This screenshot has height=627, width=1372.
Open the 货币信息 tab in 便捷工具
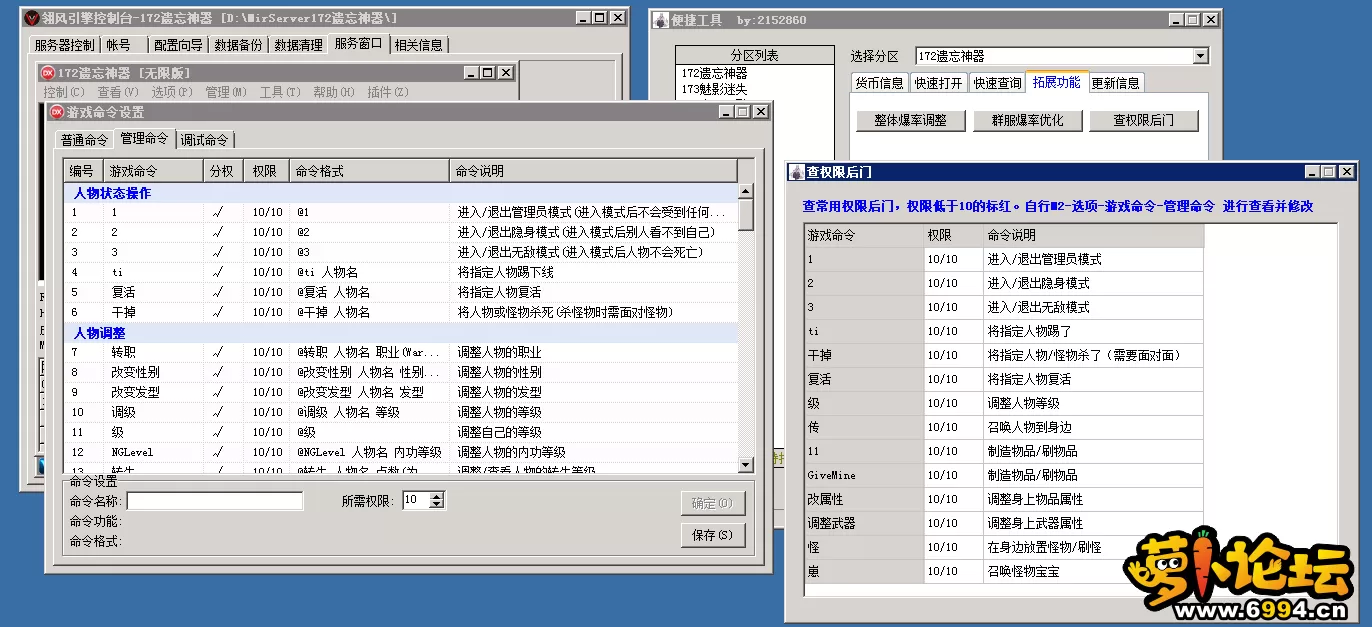point(880,83)
